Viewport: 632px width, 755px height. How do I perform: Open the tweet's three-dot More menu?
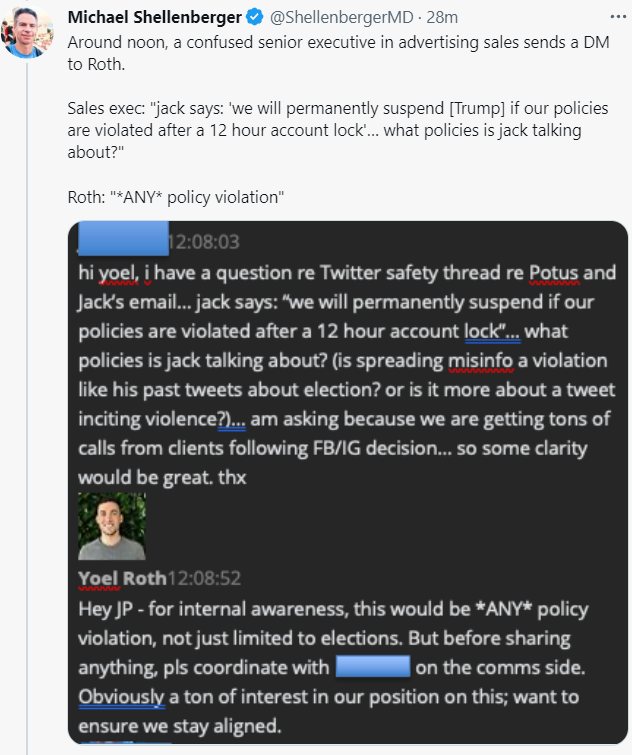coord(616,17)
